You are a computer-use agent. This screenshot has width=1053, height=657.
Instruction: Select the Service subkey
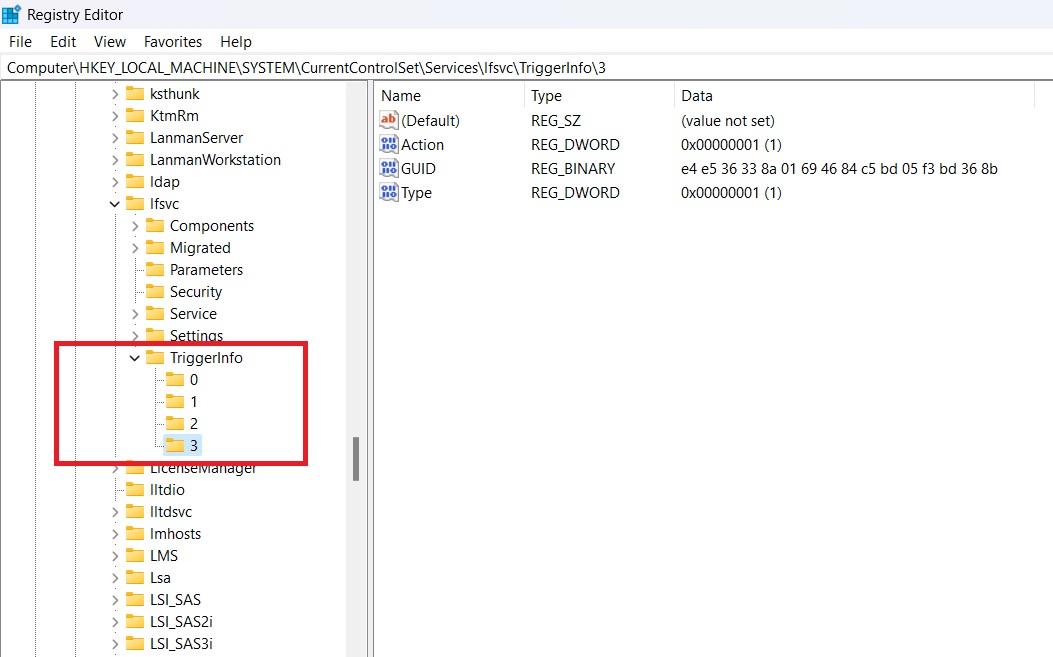coord(196,313)
